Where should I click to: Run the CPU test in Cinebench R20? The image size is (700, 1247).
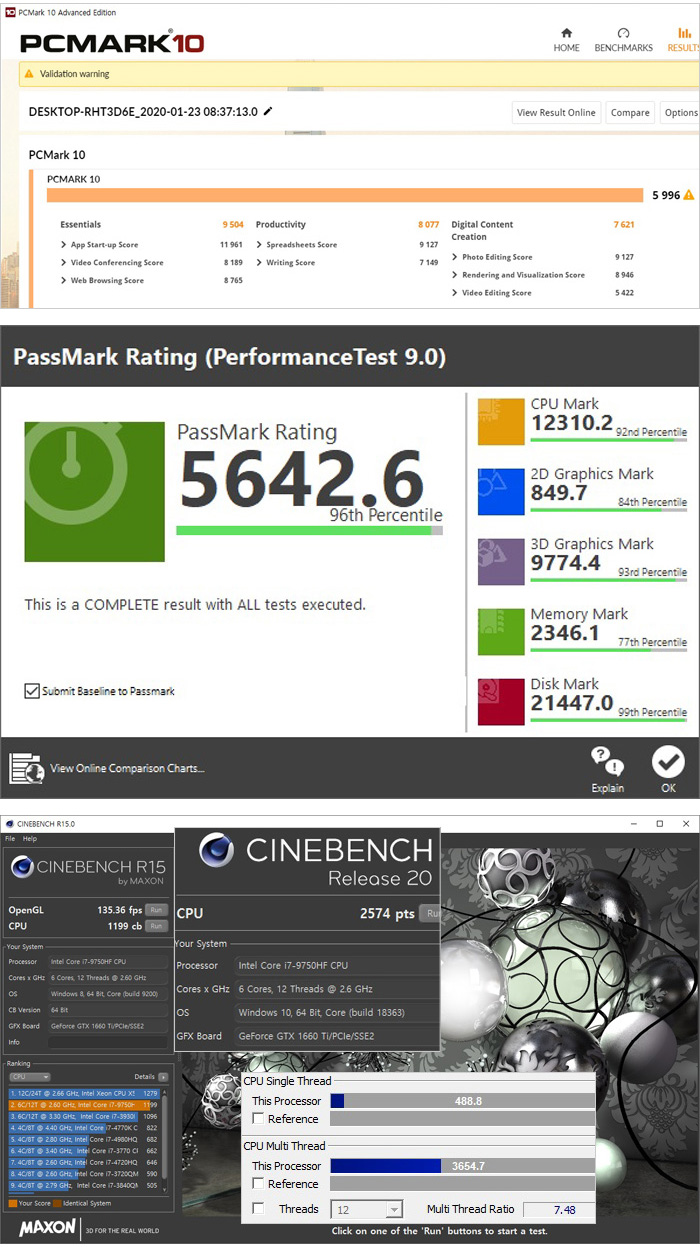[x=431, y=913]
